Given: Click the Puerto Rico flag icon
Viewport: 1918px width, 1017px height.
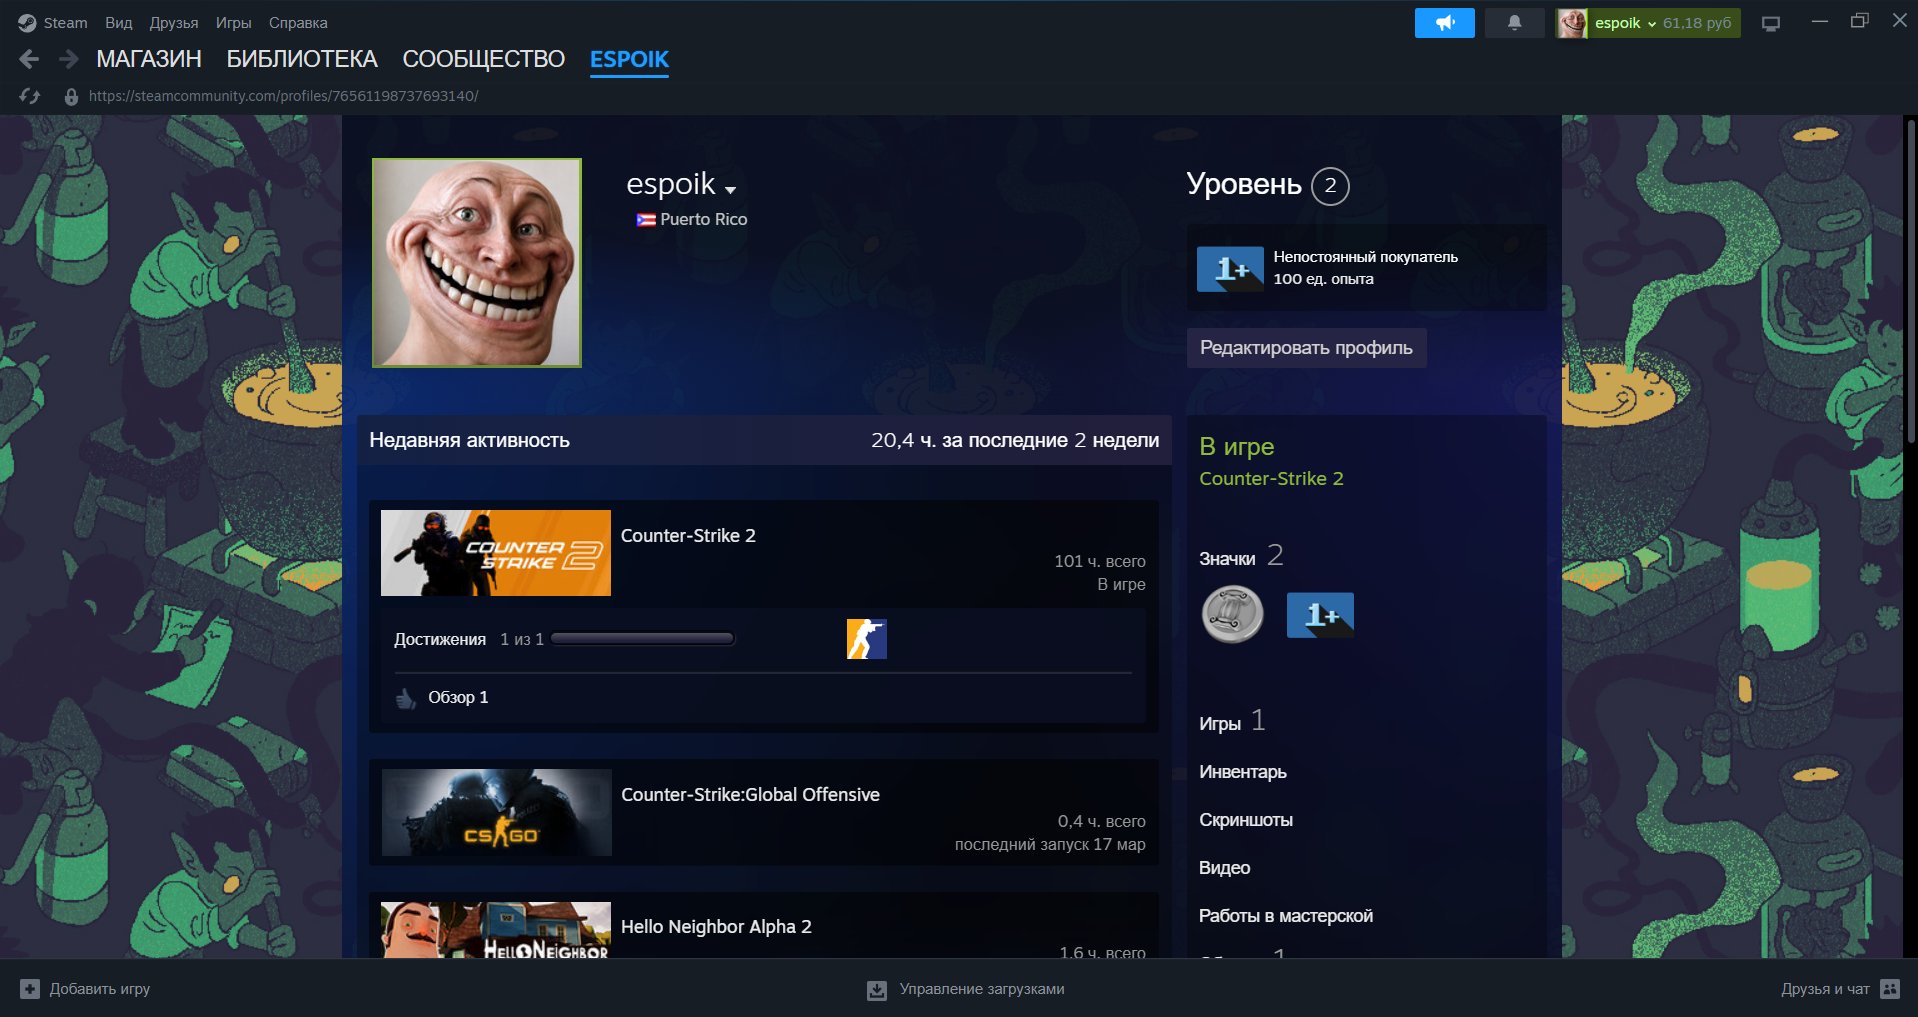Looking at the screenshot, I should 646,220.
